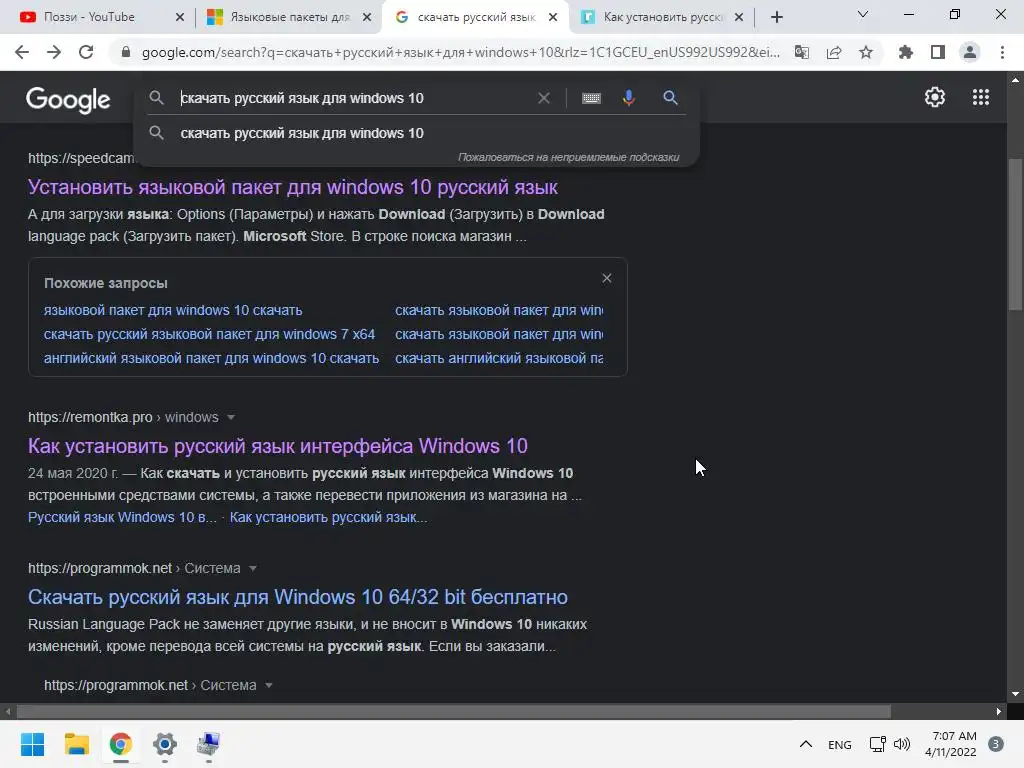The height and width of the screenshot is (768, 1024).
Task: Go forward to the next page
Action: [x=54, y=52]
